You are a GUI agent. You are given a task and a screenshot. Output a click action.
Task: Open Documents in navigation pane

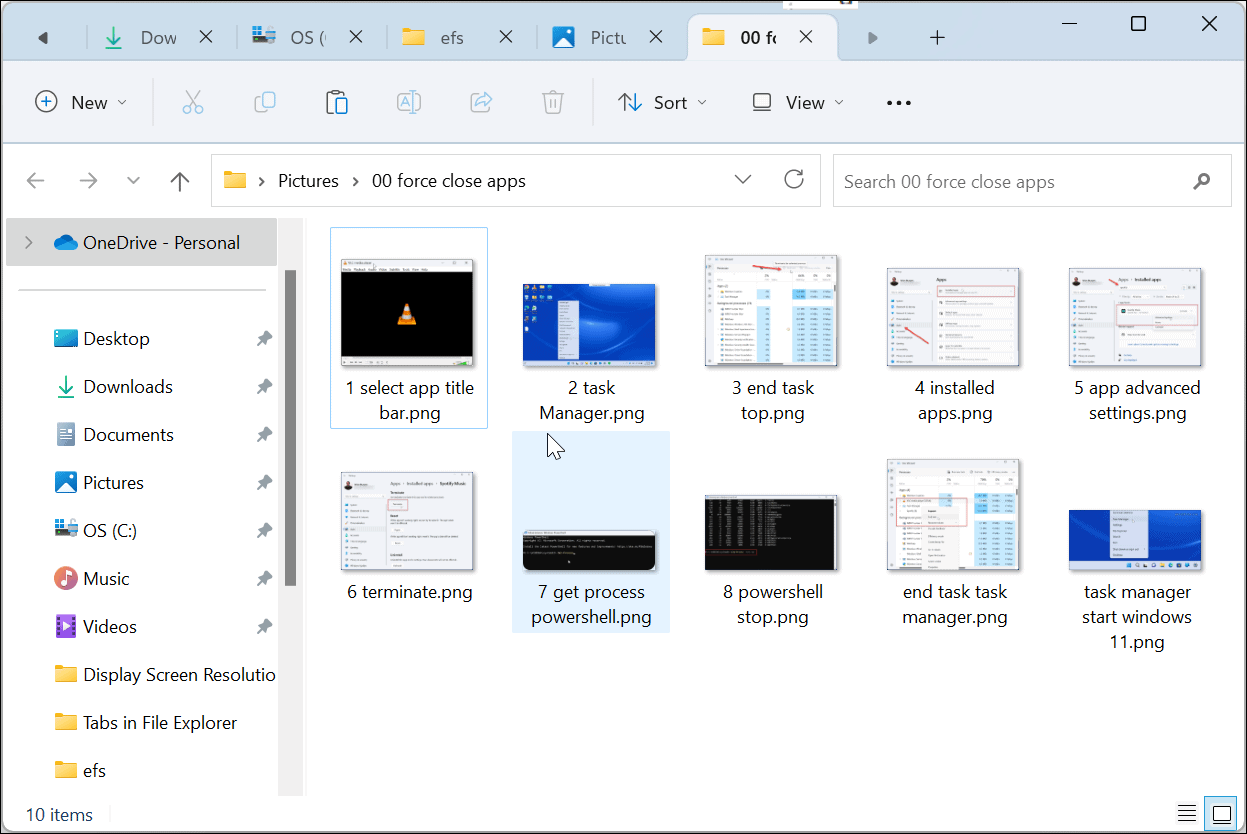pyautogui.click(x=128, y=435)
